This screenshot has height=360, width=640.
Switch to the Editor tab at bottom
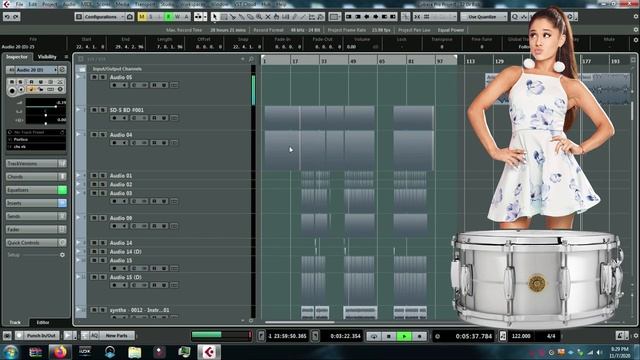click(x=43, y=322)
